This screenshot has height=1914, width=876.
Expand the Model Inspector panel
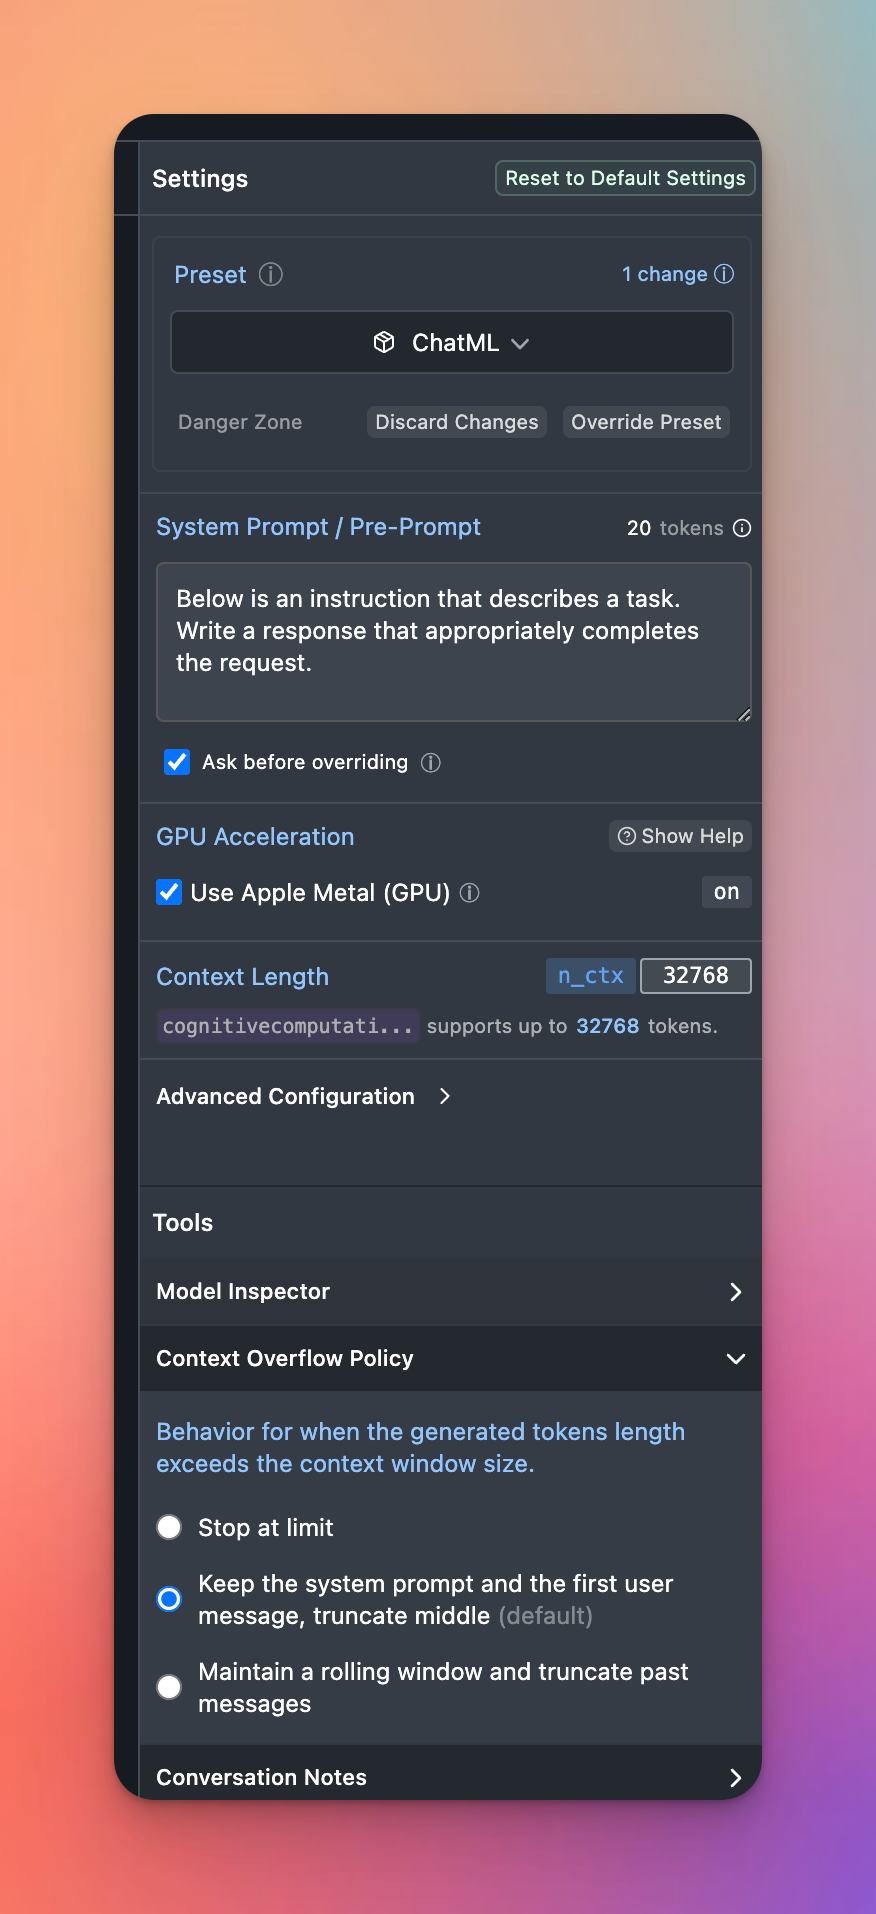pyautogui.click(x=450, y=1292)
